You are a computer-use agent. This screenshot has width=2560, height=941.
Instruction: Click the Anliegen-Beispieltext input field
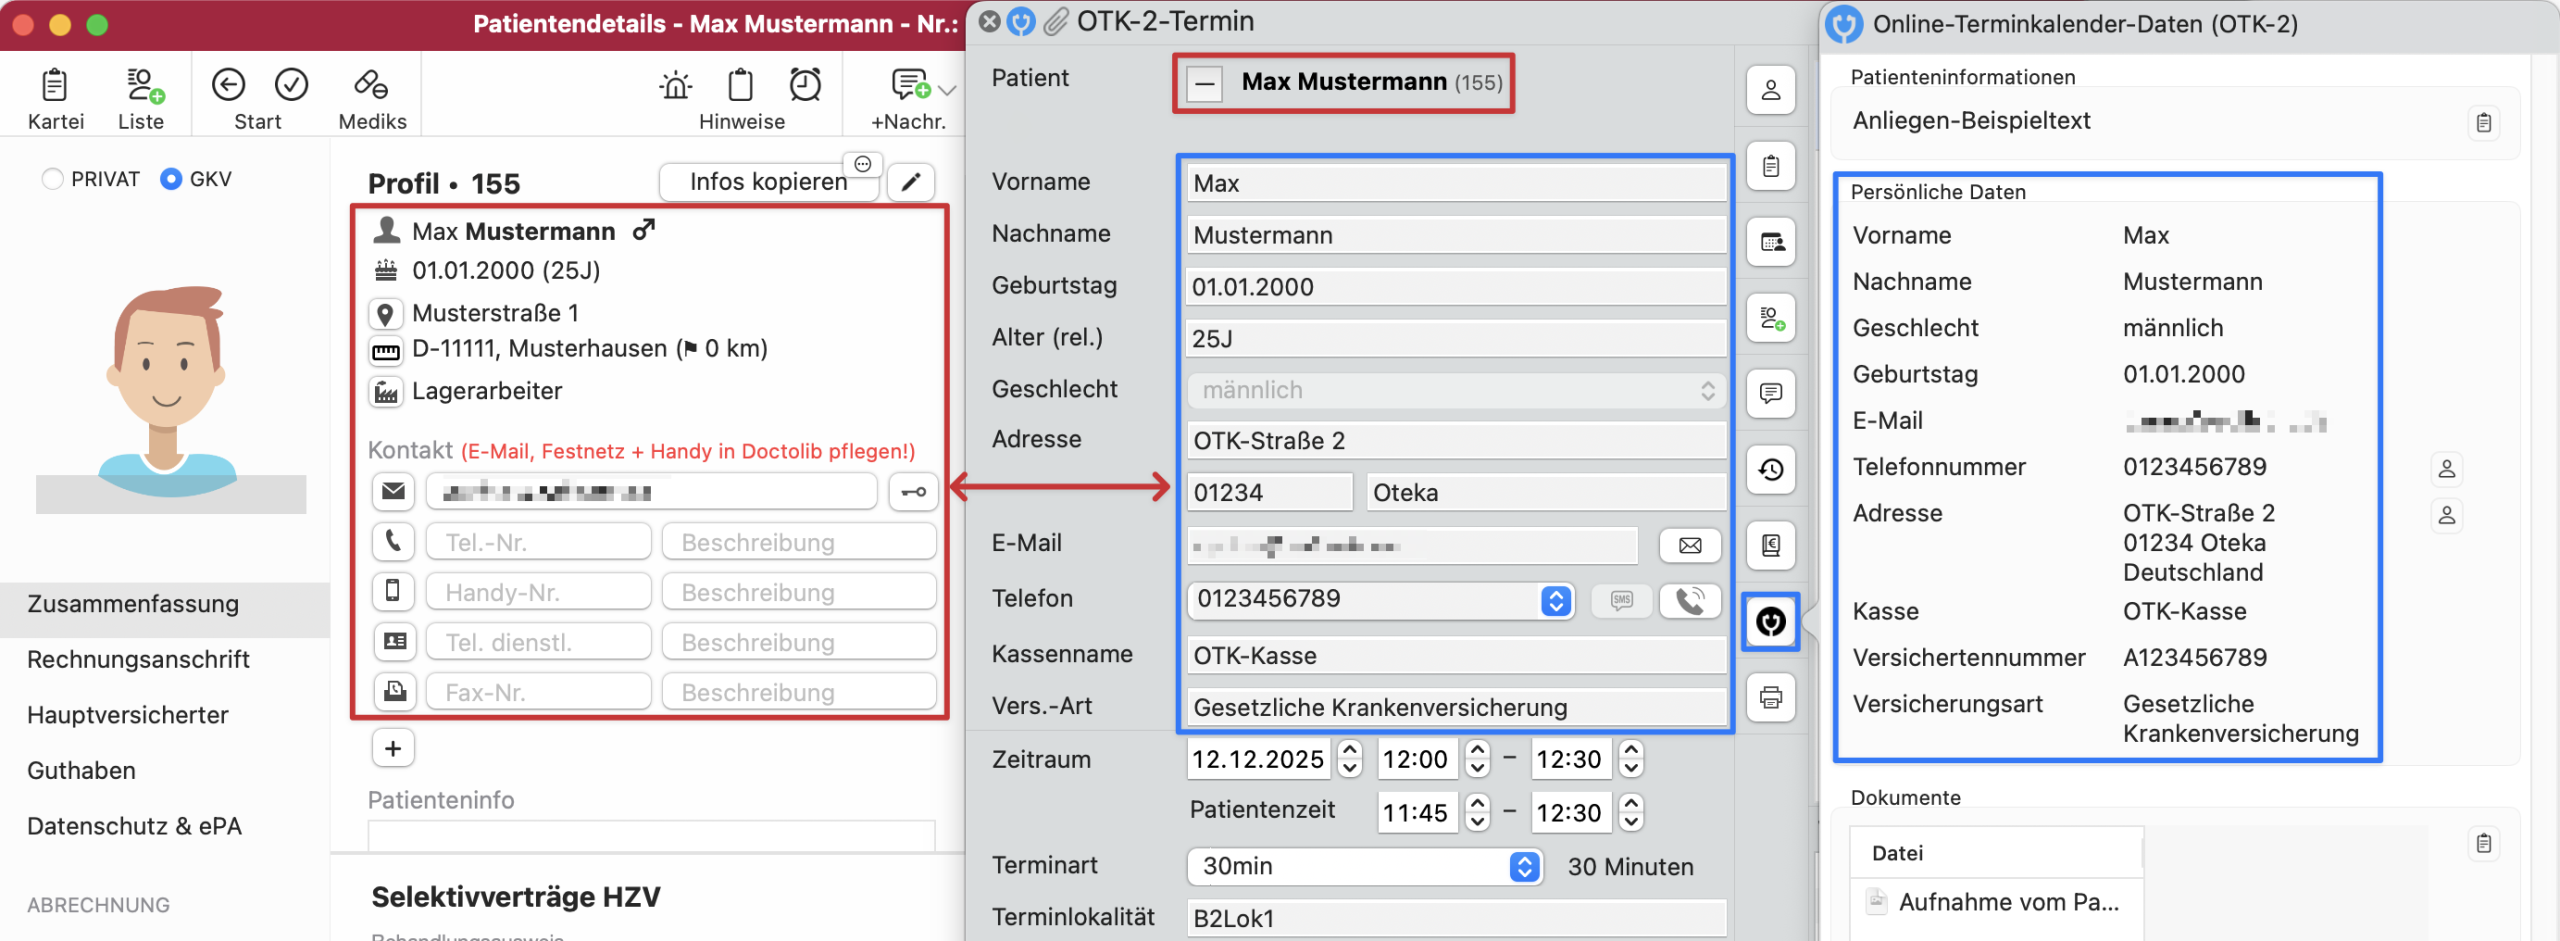click(x=2100, y=120)
